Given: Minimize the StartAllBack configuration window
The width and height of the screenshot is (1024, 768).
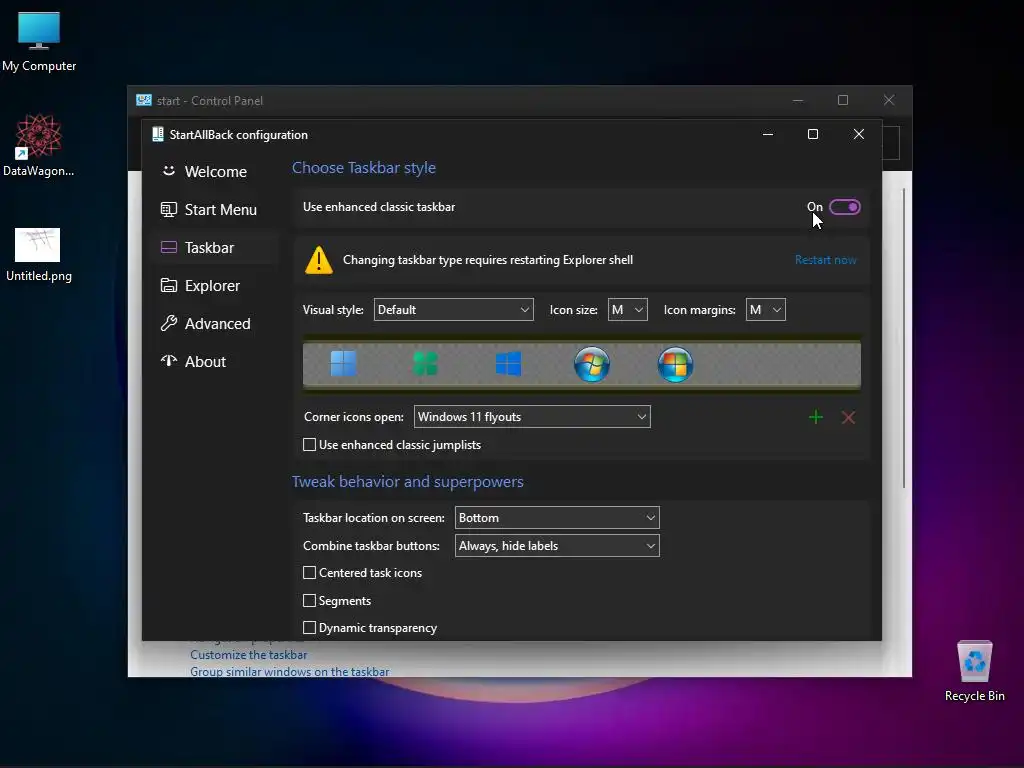Looking at the screenshot, I should (x=768, y=135).
